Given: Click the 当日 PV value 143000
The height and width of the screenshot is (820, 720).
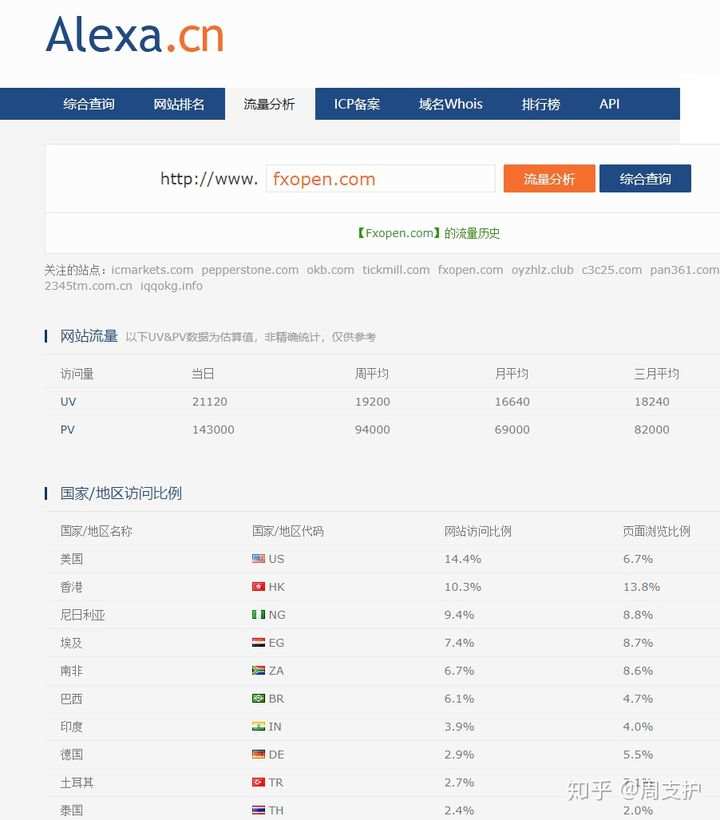Looking at the screenshot, I should (213, 429).
